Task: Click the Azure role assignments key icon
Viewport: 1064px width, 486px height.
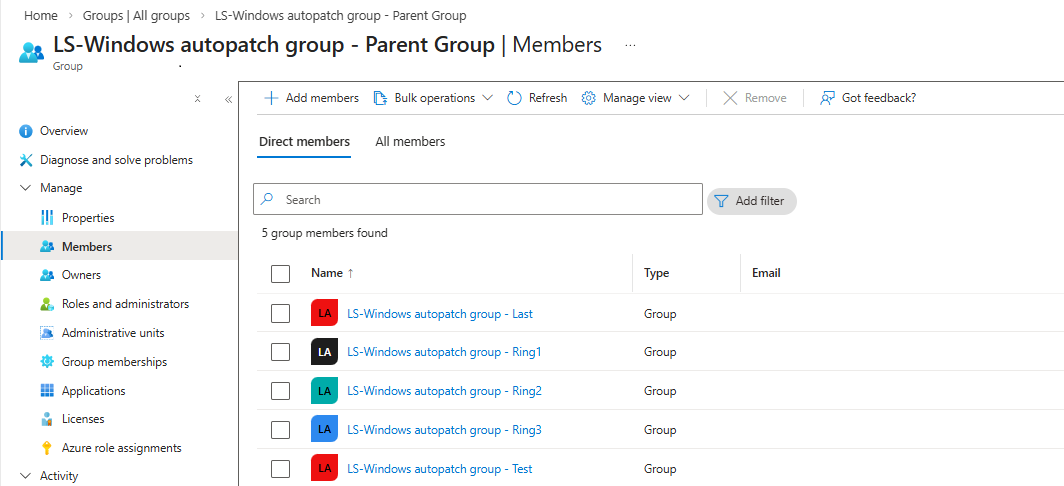Action: 47,448
